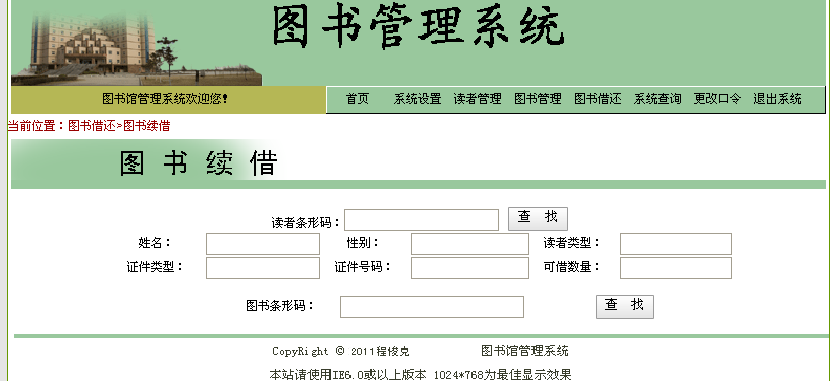Viewport: 830px width, 381px height.
Task: Click the CopyRight © 2011 footer text
Action: tap(341, 351)
